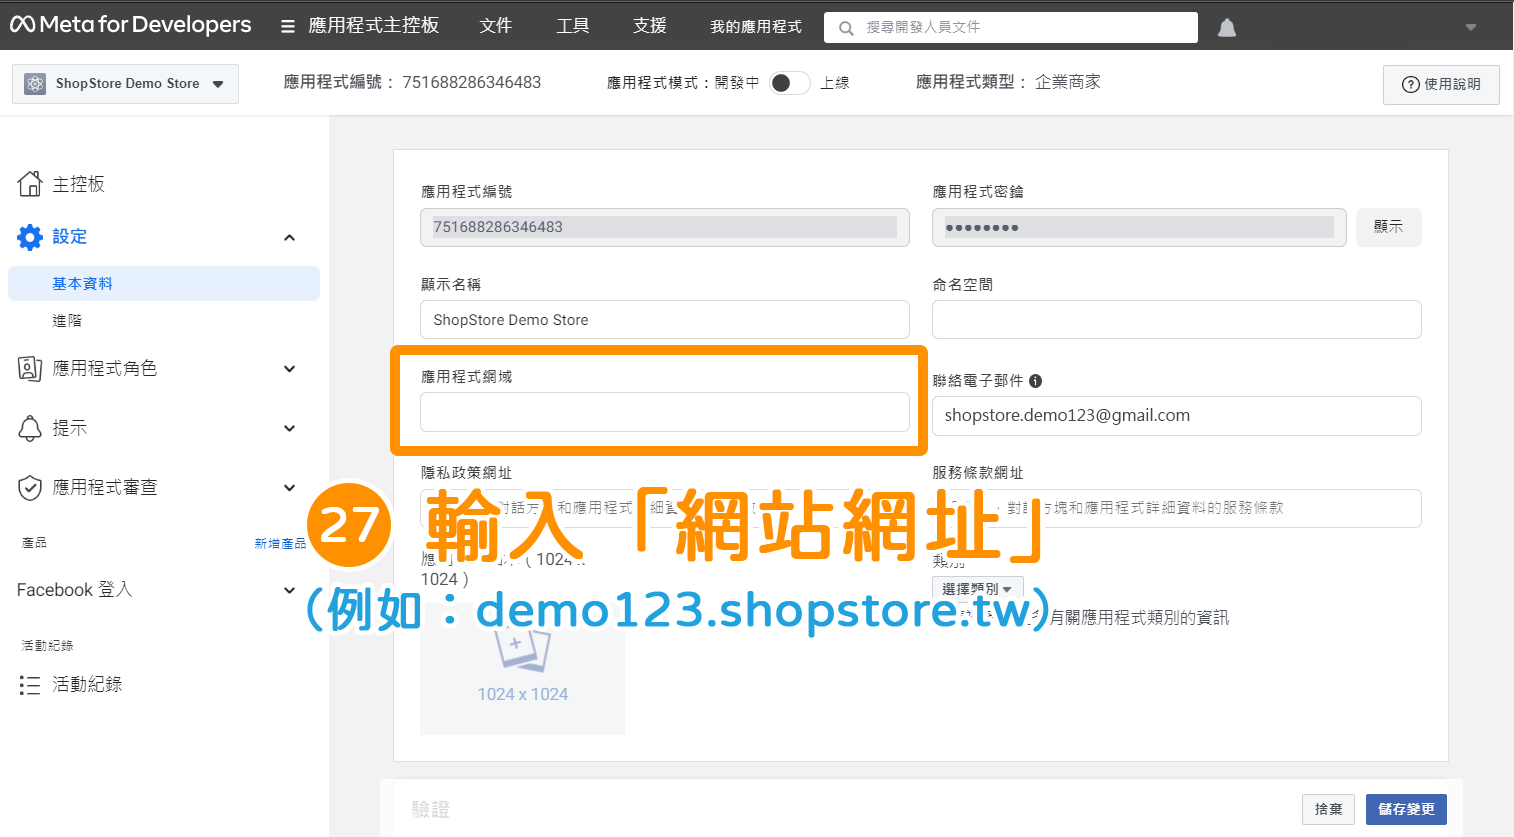The width and height of the screenshot is (1514, 837).
Task: Click the 服務條款網址 input field
Action: [1177, 508]
